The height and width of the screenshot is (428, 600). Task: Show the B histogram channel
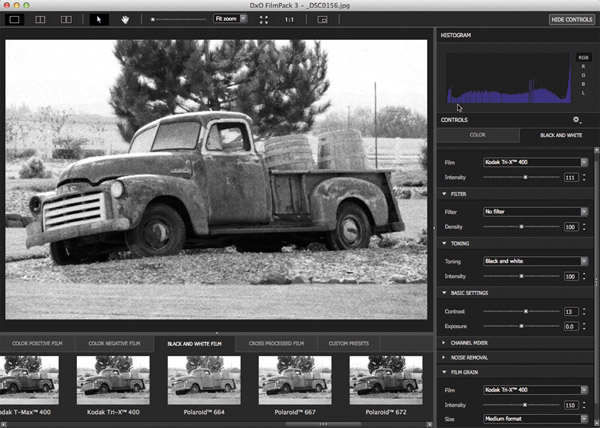583,84
